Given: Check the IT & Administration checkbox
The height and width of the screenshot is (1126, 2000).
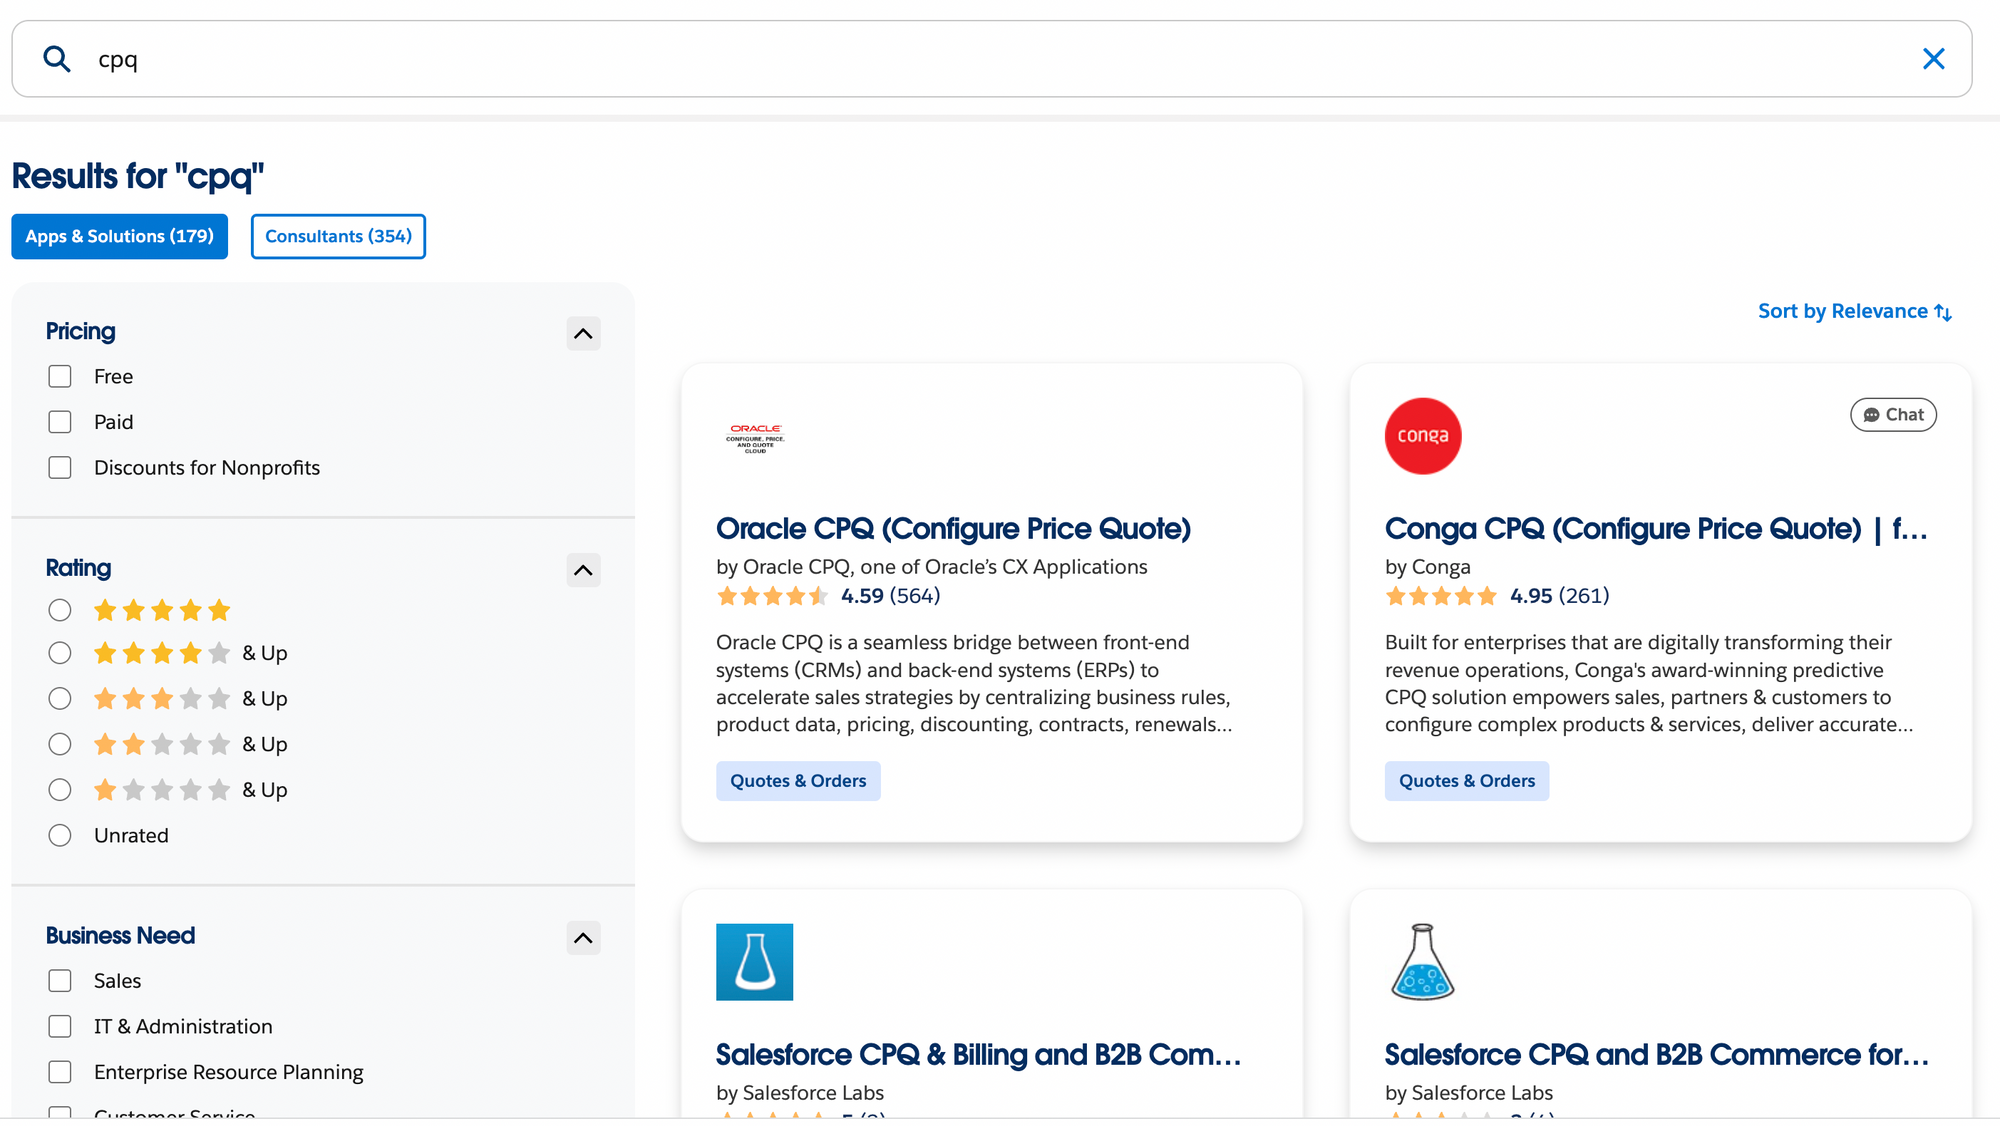Looking at the screenshot, I should (x=60, y=1026).
